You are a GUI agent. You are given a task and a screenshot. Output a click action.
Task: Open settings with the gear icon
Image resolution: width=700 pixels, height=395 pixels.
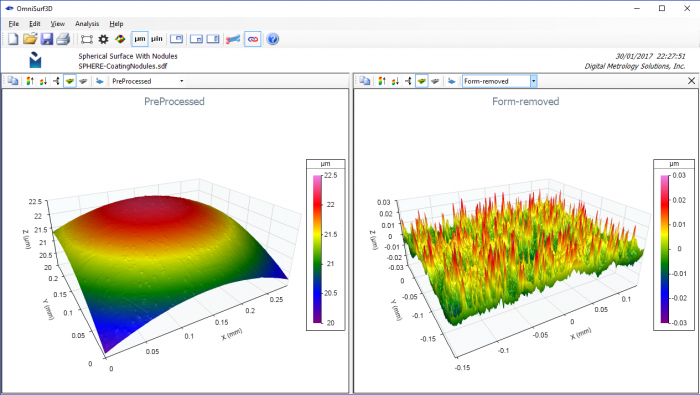(x=104, y=39)
